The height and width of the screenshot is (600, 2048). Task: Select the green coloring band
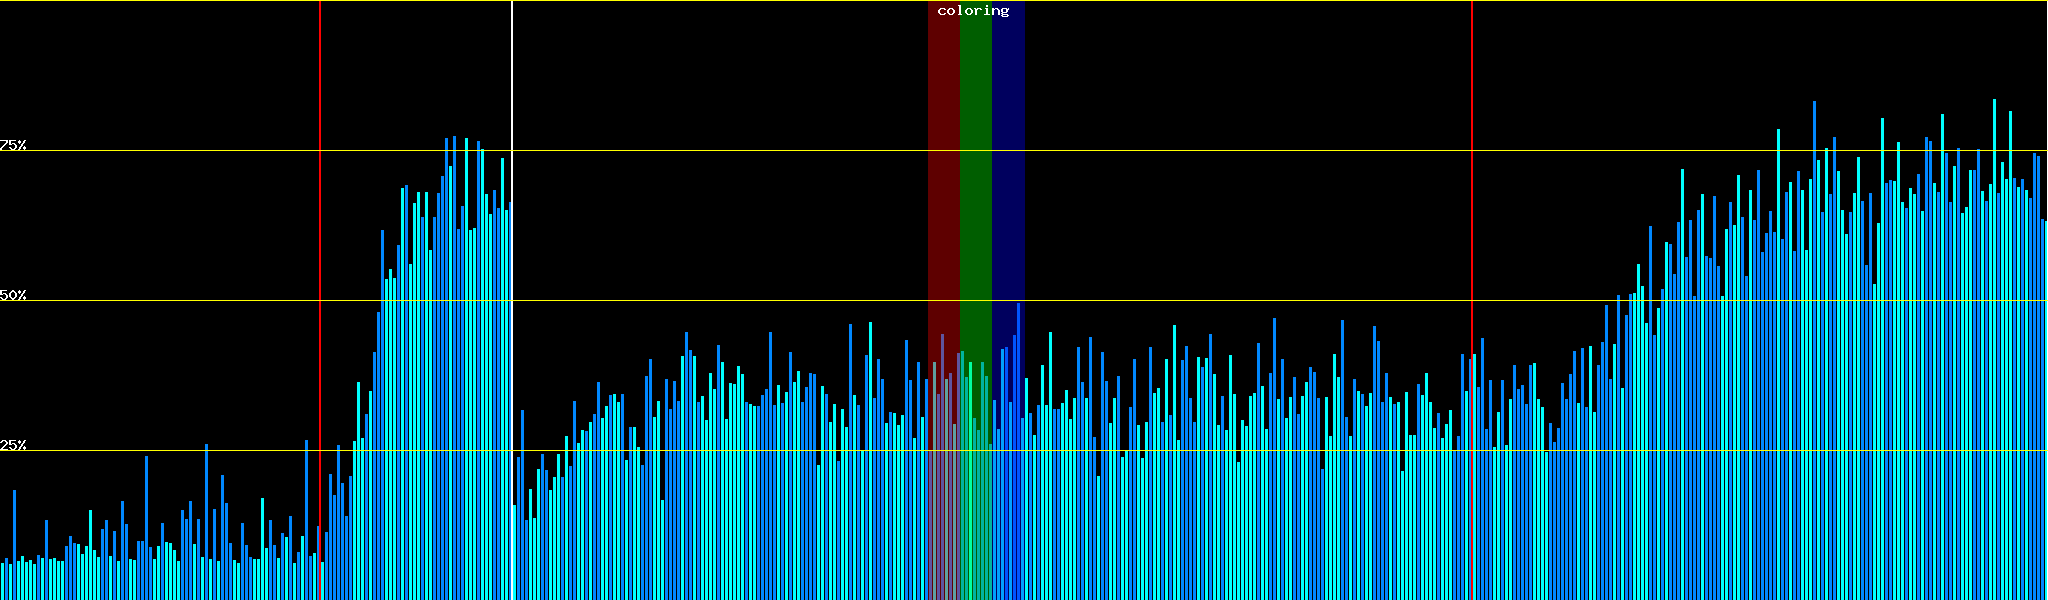[975, 200]
